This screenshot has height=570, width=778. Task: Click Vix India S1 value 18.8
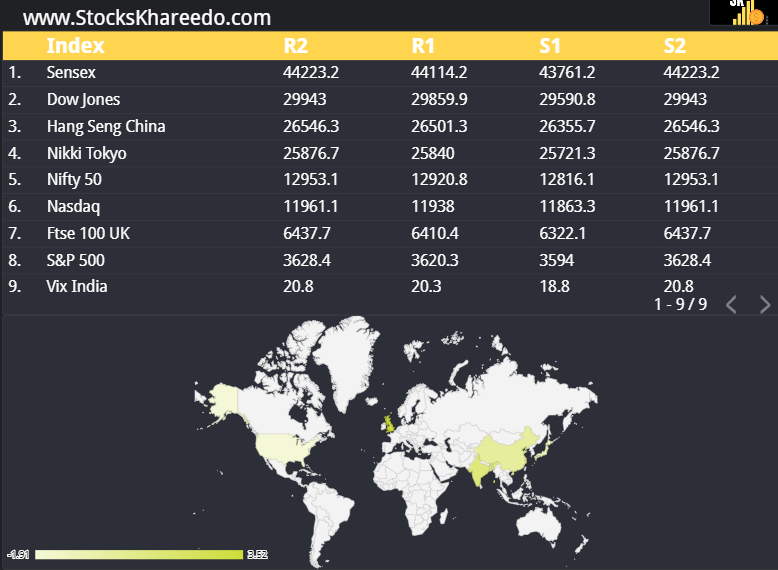[x=554, y=286]
